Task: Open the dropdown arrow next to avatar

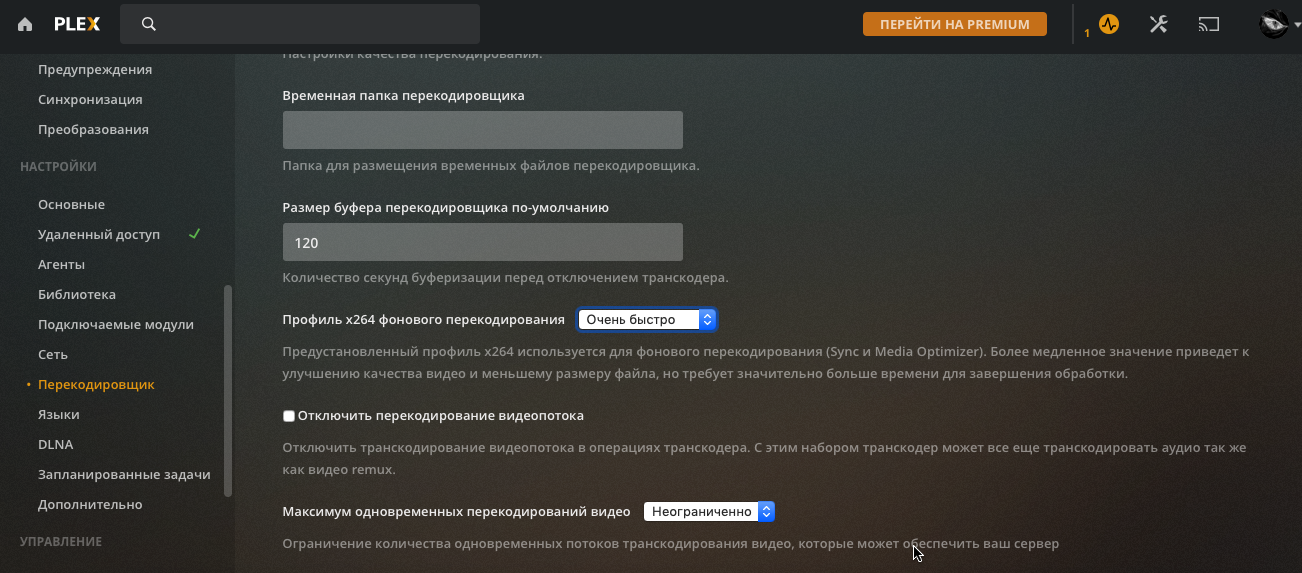Action: click(1295, 25)
